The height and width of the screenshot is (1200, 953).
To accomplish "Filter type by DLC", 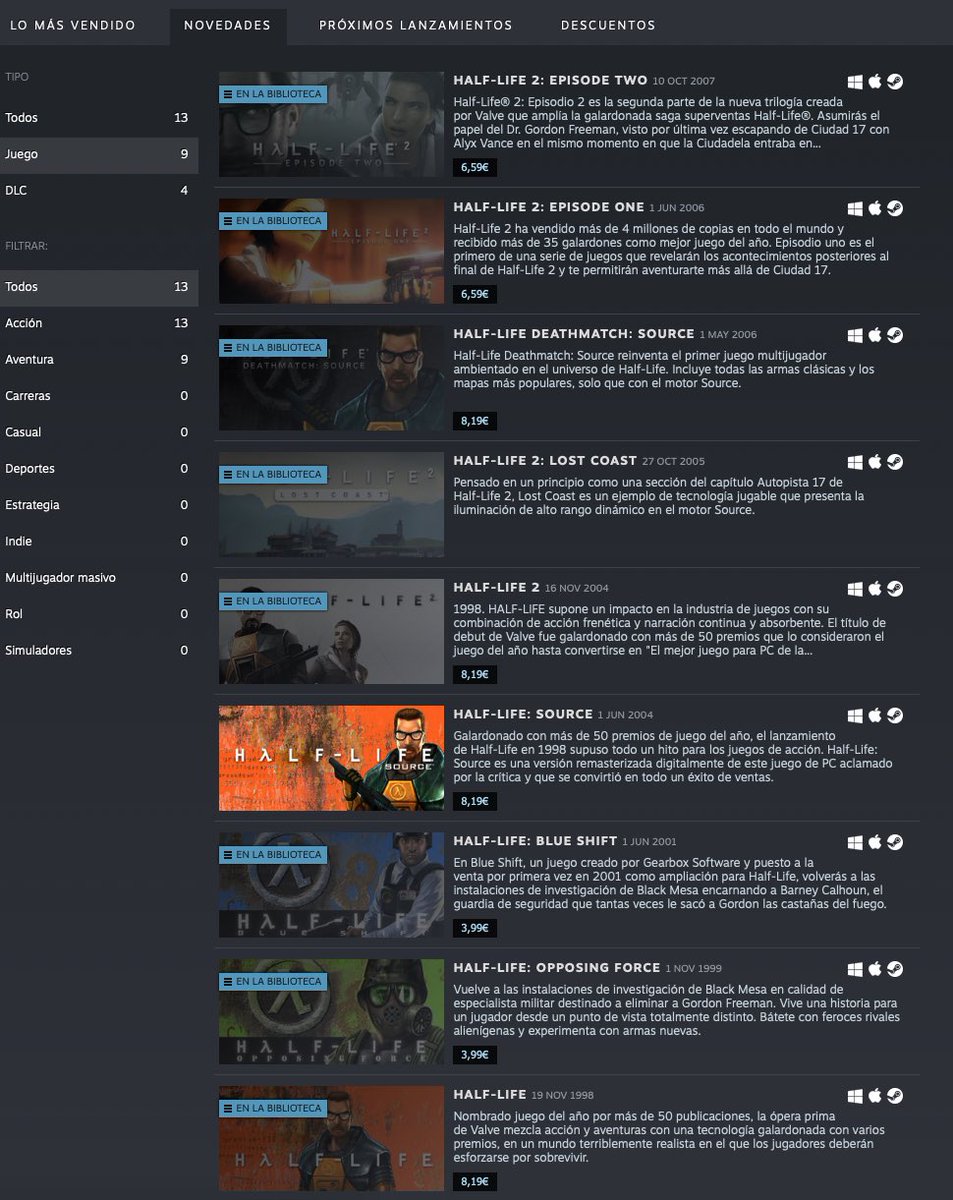I will pyautogui.click(x=98, y=190).
